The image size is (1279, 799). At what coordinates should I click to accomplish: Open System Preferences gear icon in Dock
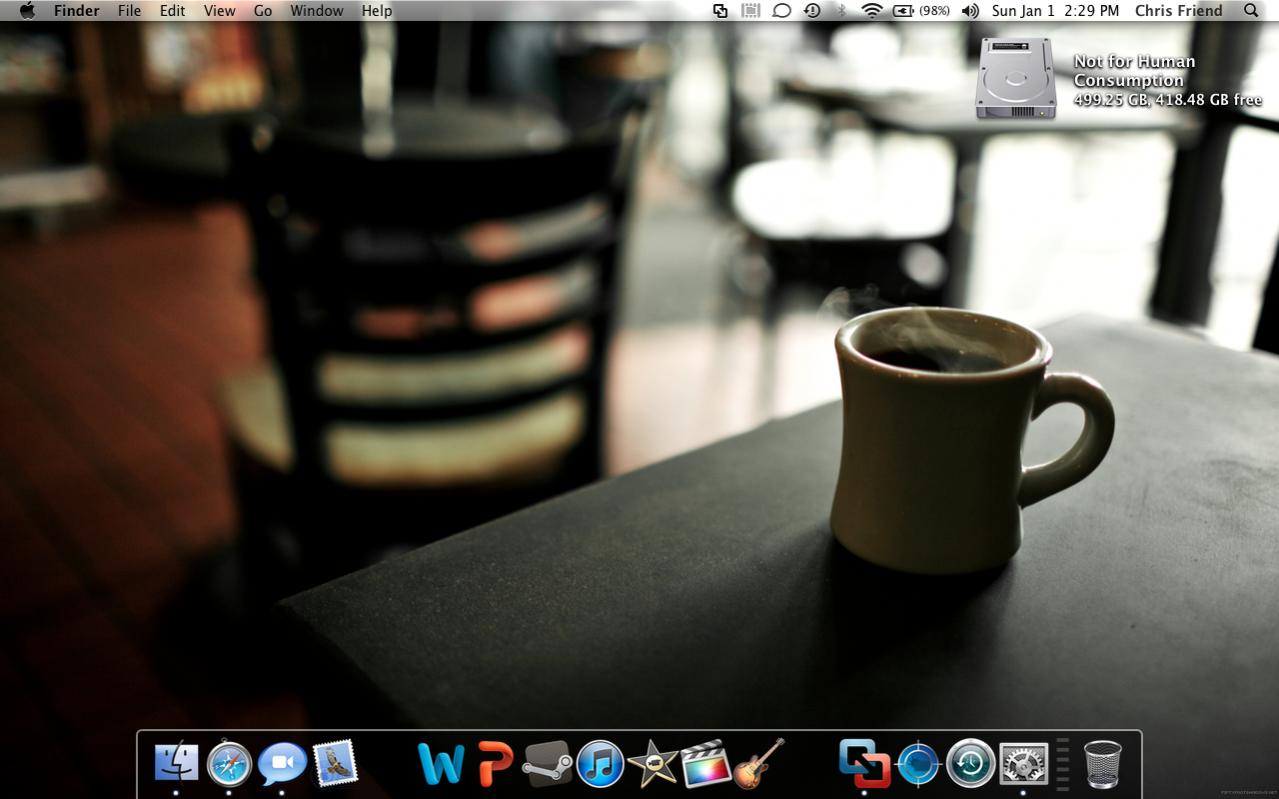point(1024,765)
